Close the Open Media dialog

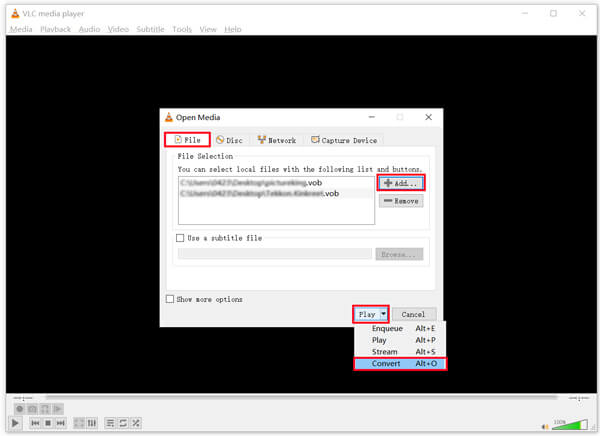click(x=429, y=117)
